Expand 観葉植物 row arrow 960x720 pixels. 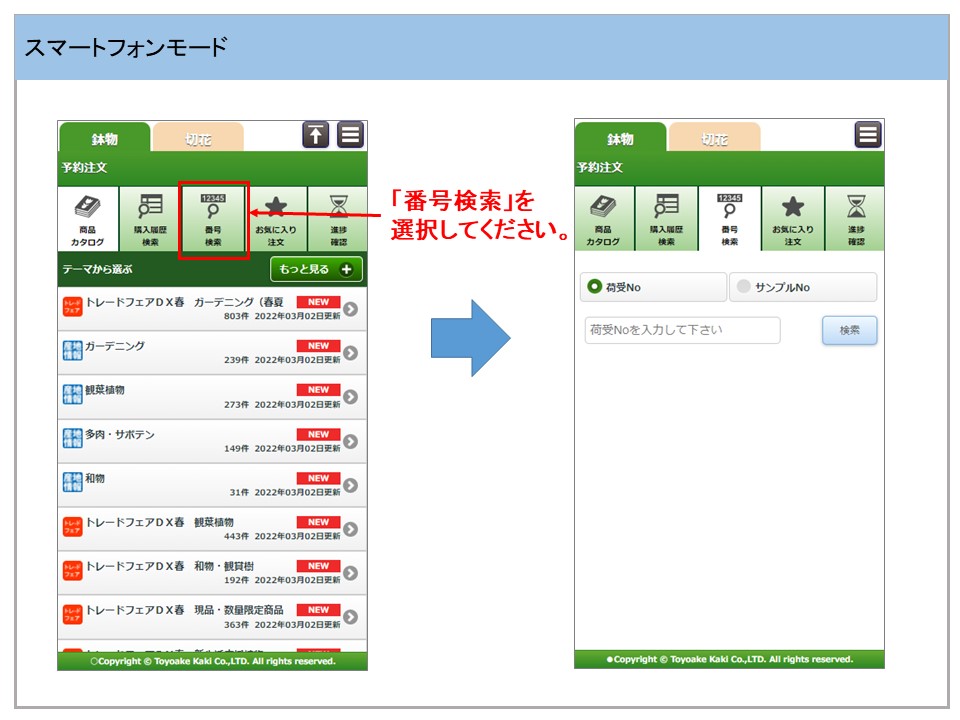tap(350, 397)
